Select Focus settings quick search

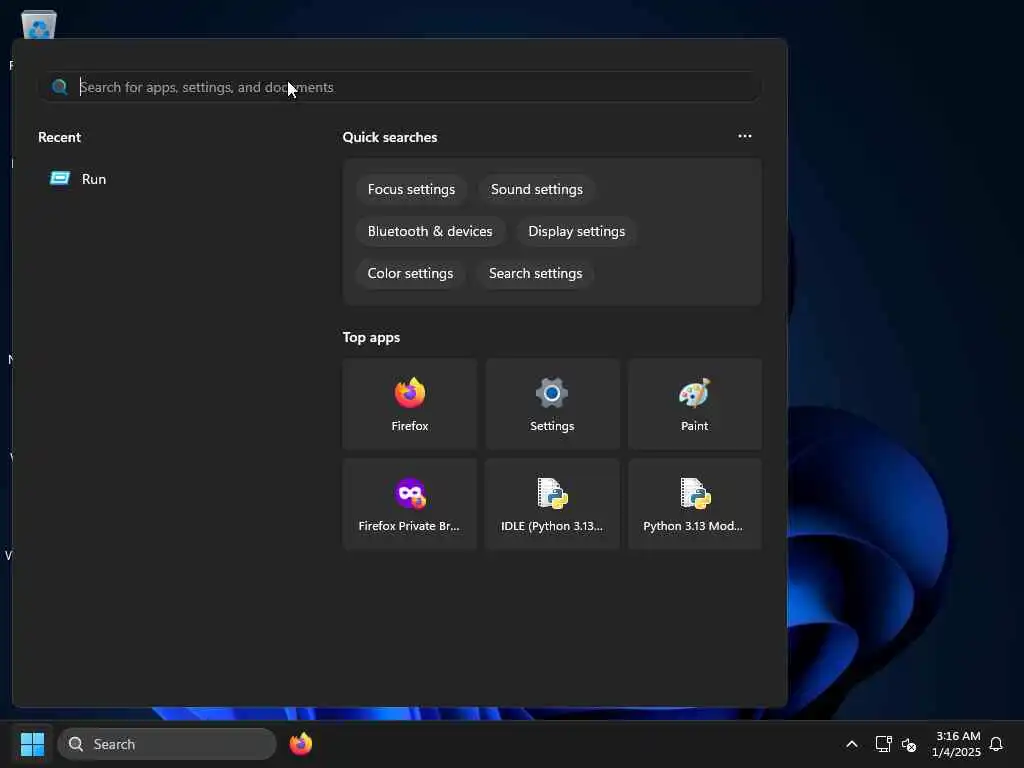click(411, 189)
